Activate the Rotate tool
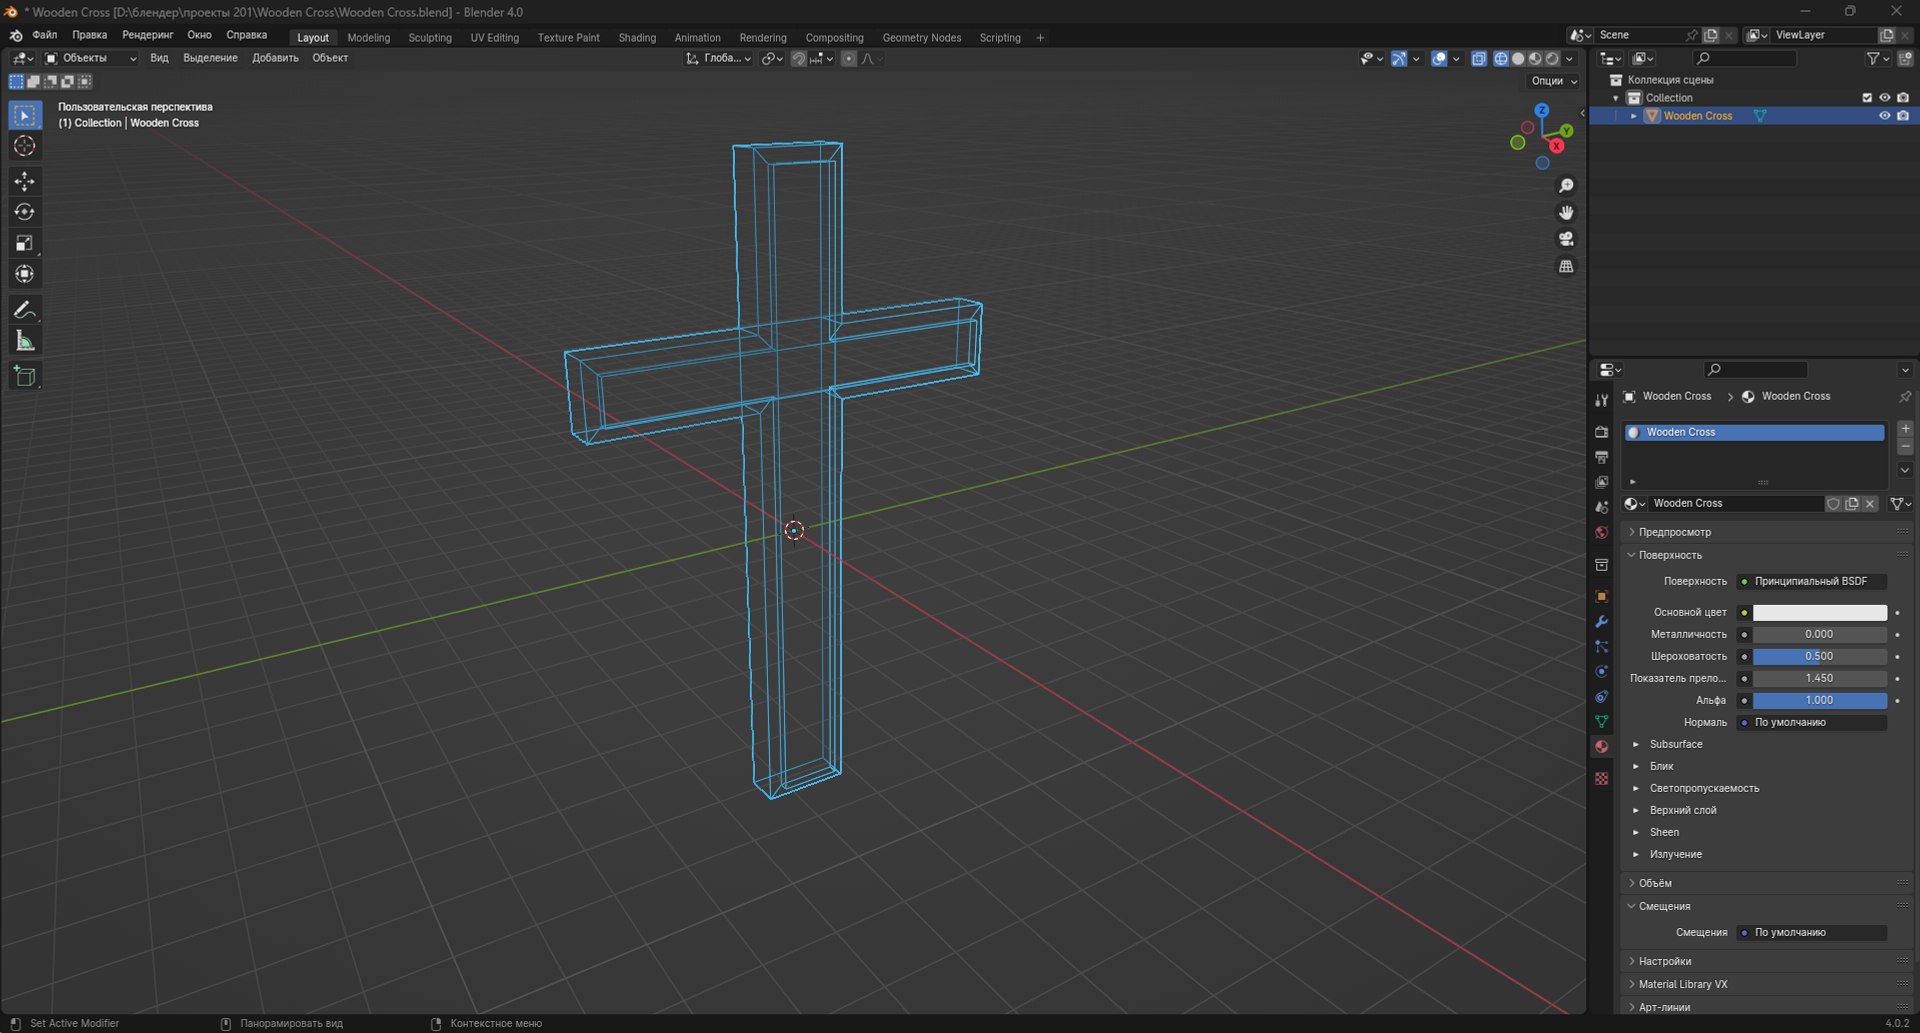The height and width of the screenshot is (1033, 1920). point(25,212)
